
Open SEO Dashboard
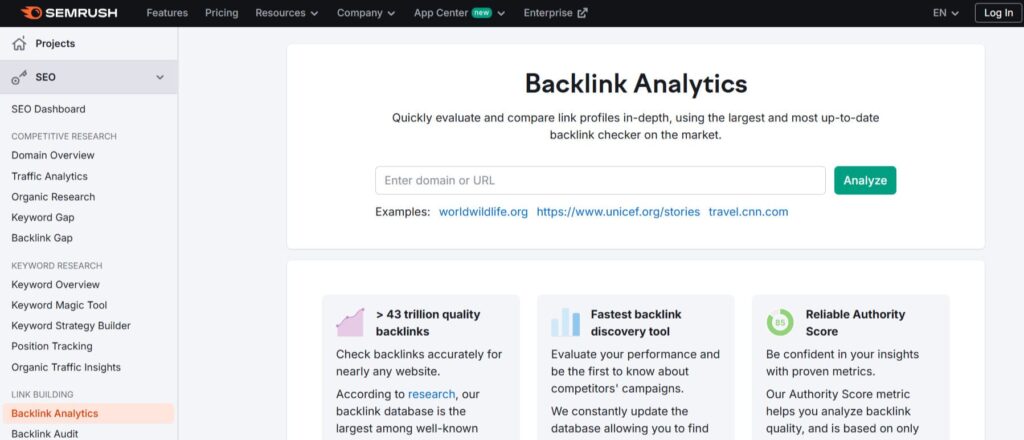(48, 109)
